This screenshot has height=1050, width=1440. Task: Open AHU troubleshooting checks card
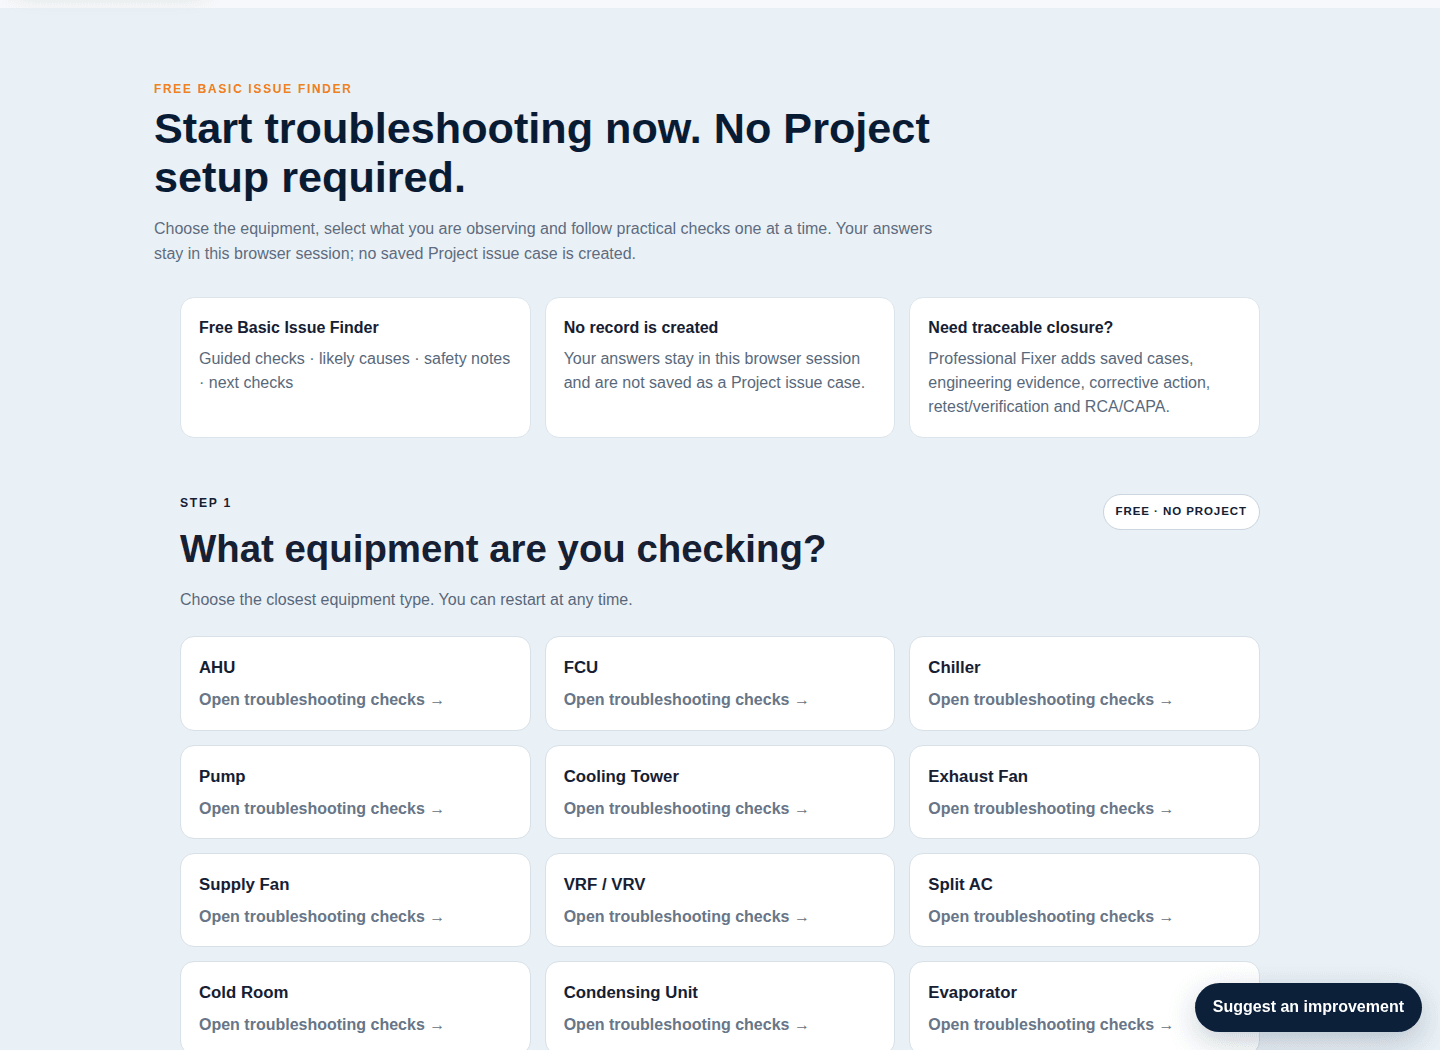point(355,683)
